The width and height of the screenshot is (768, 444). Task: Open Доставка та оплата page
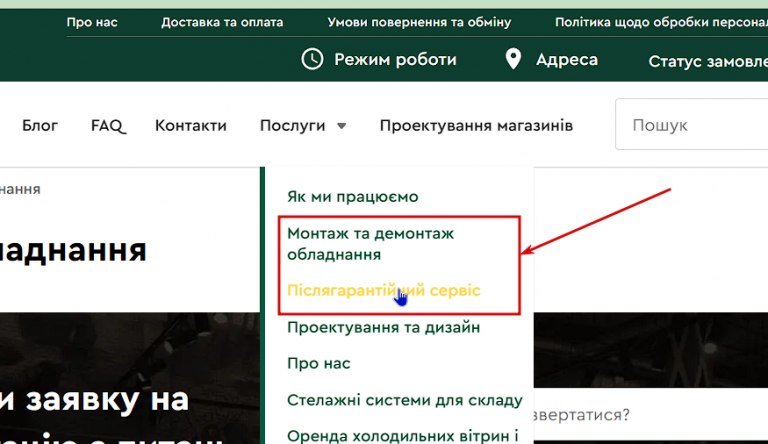222,22
